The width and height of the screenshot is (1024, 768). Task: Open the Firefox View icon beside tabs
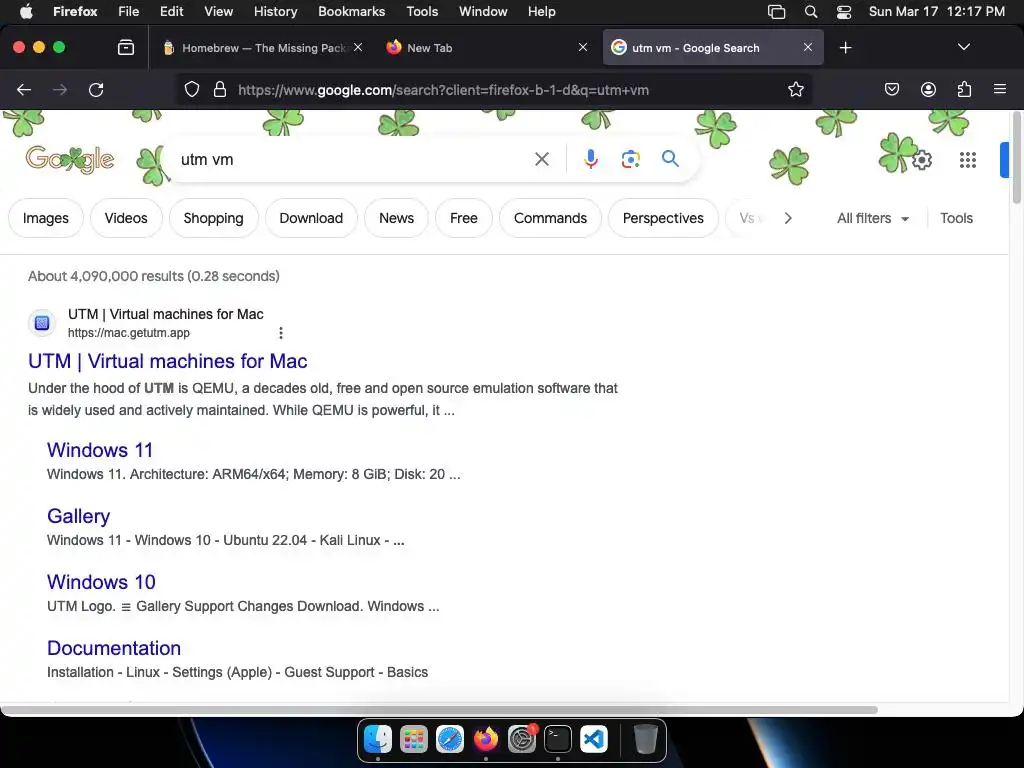(126, 48)
